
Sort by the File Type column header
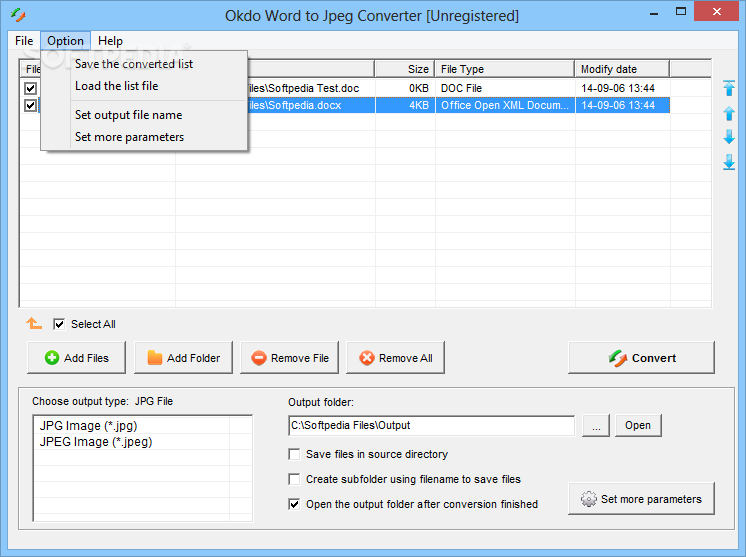point(505,69)
